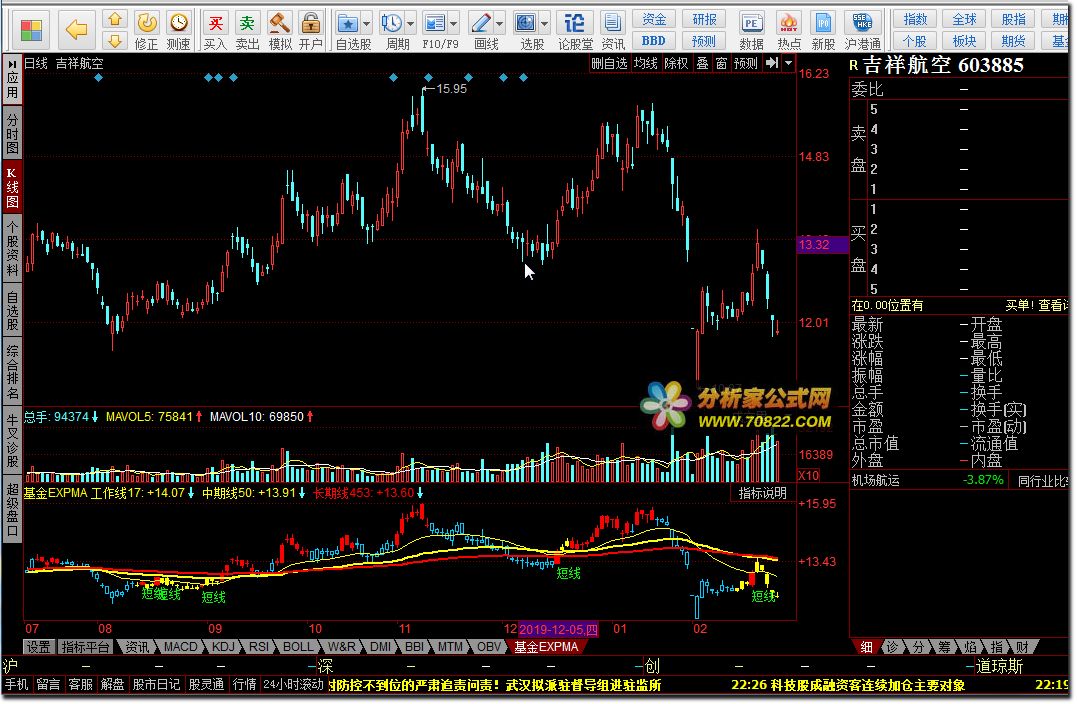The image size is (1077, 704).
Task: Expand the 应用 sidebar toggle
Action: (12, 78)
